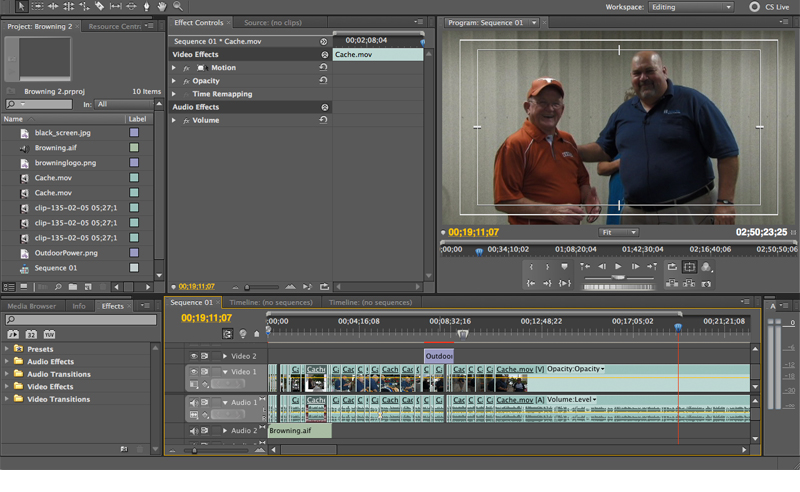Switch to Source (no clips) tab
The image size is (800, 492).
[272, 22]
